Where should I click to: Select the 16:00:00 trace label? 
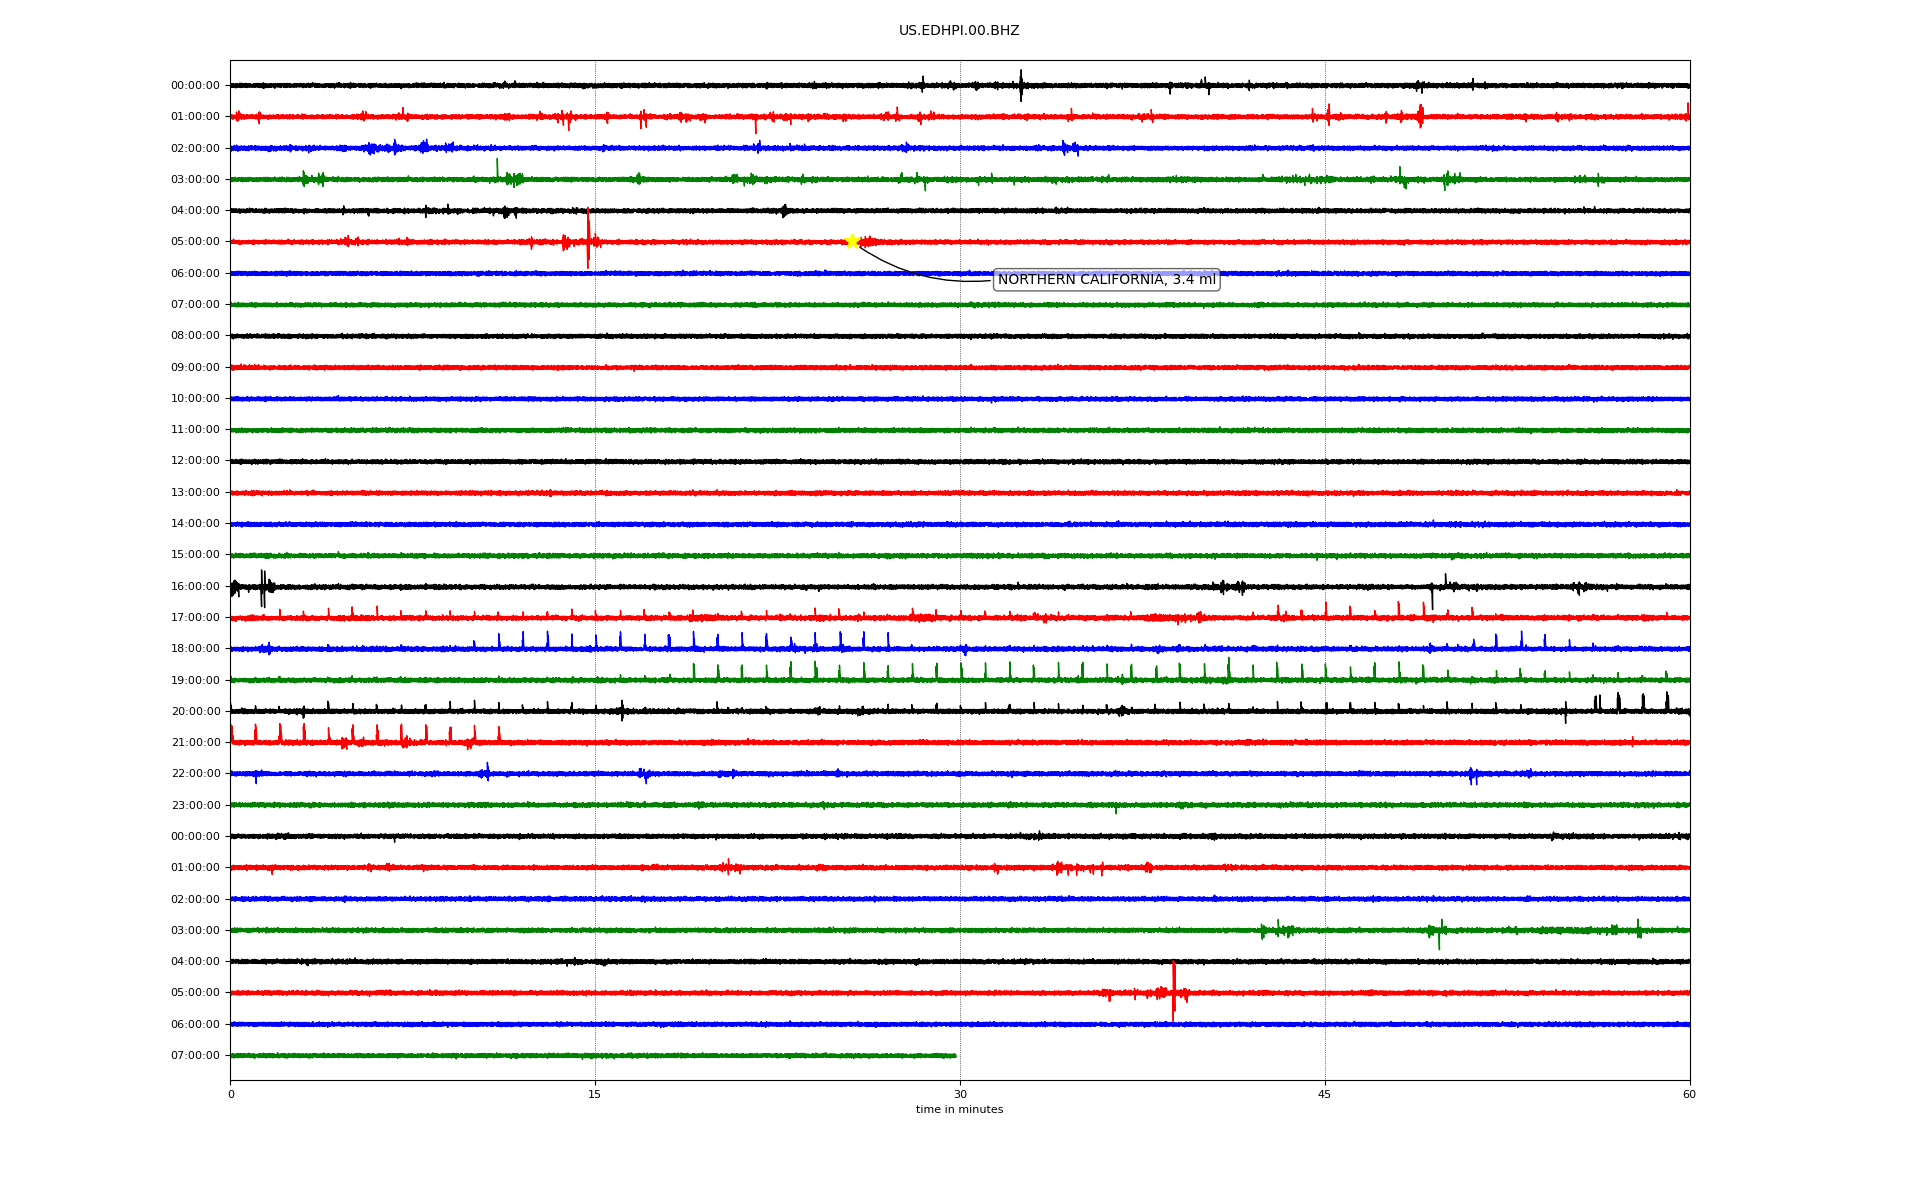tap(195, 587)
